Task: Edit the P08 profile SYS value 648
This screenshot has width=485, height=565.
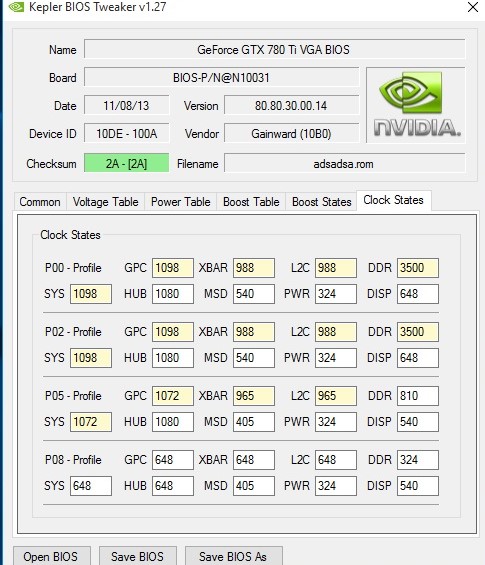Action: (x=91, y=486)
